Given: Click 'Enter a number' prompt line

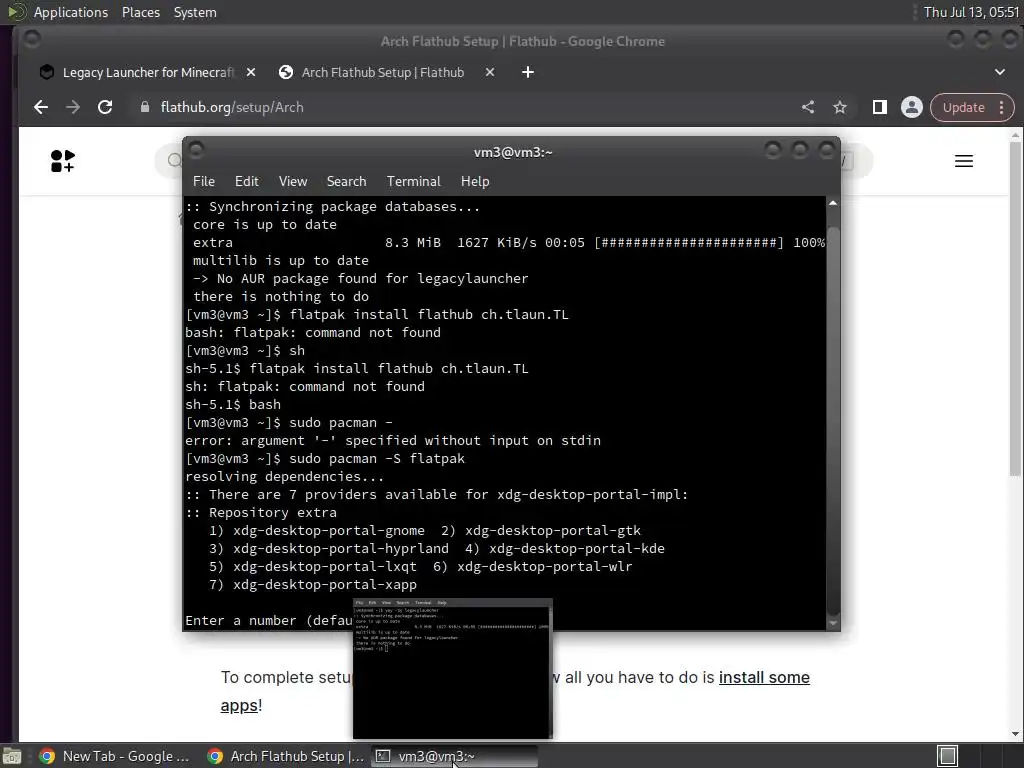Looking at the screenshot, I should (269, 620).
